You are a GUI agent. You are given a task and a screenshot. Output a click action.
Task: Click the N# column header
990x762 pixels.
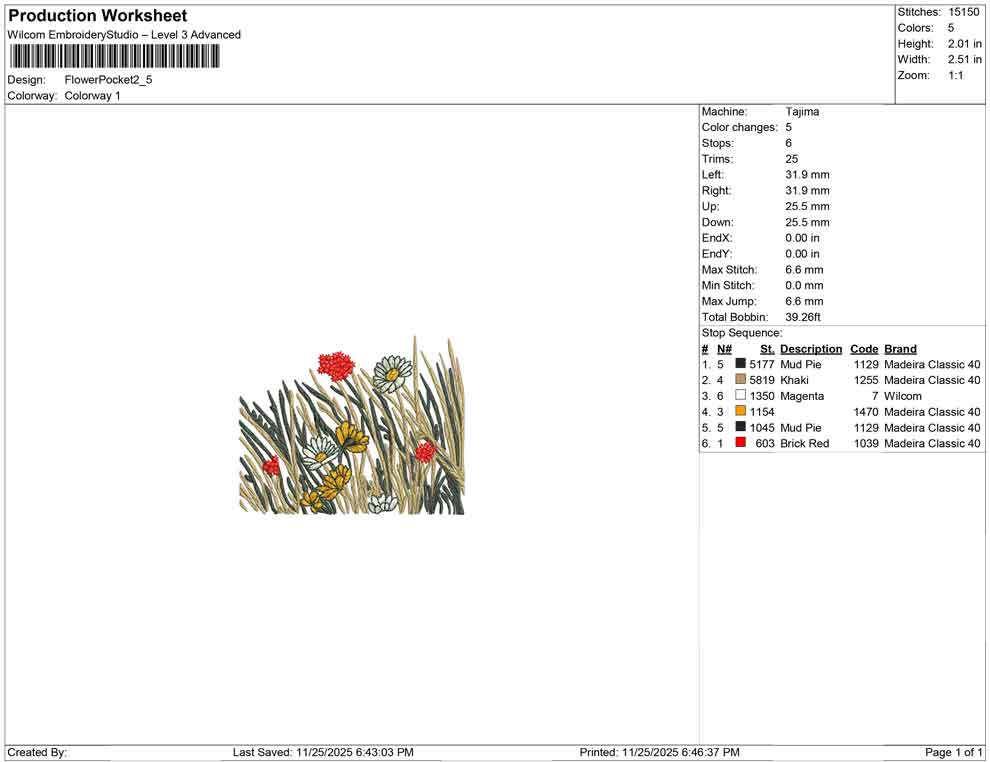(724, 349)
